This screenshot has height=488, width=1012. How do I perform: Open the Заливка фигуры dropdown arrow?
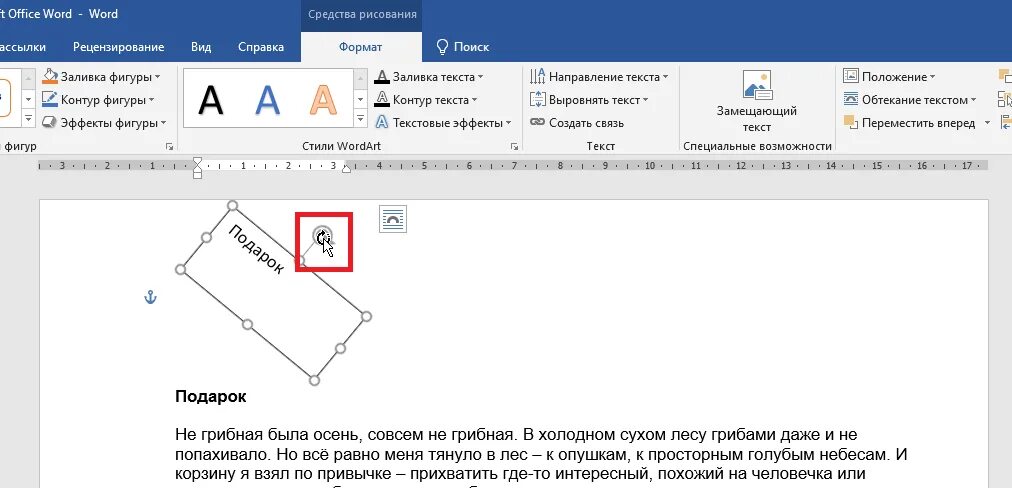point(157,77)
